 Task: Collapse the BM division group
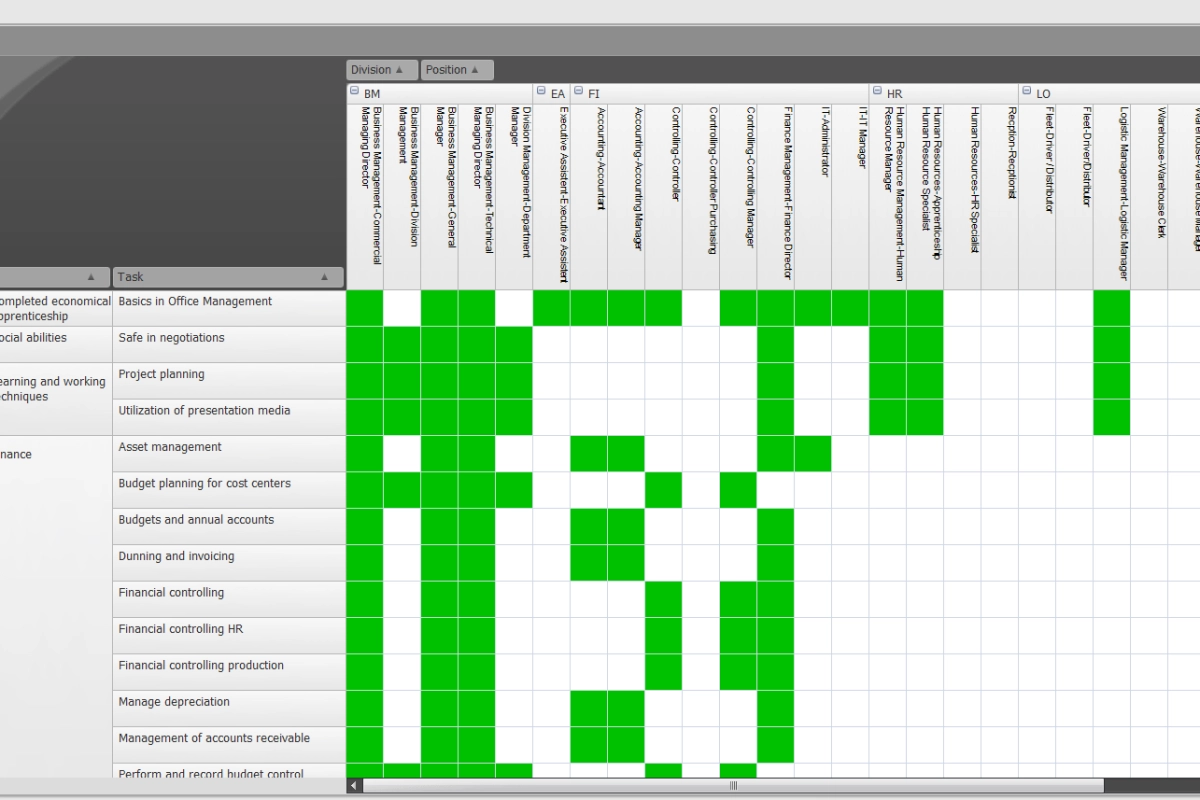pos(355,92)
